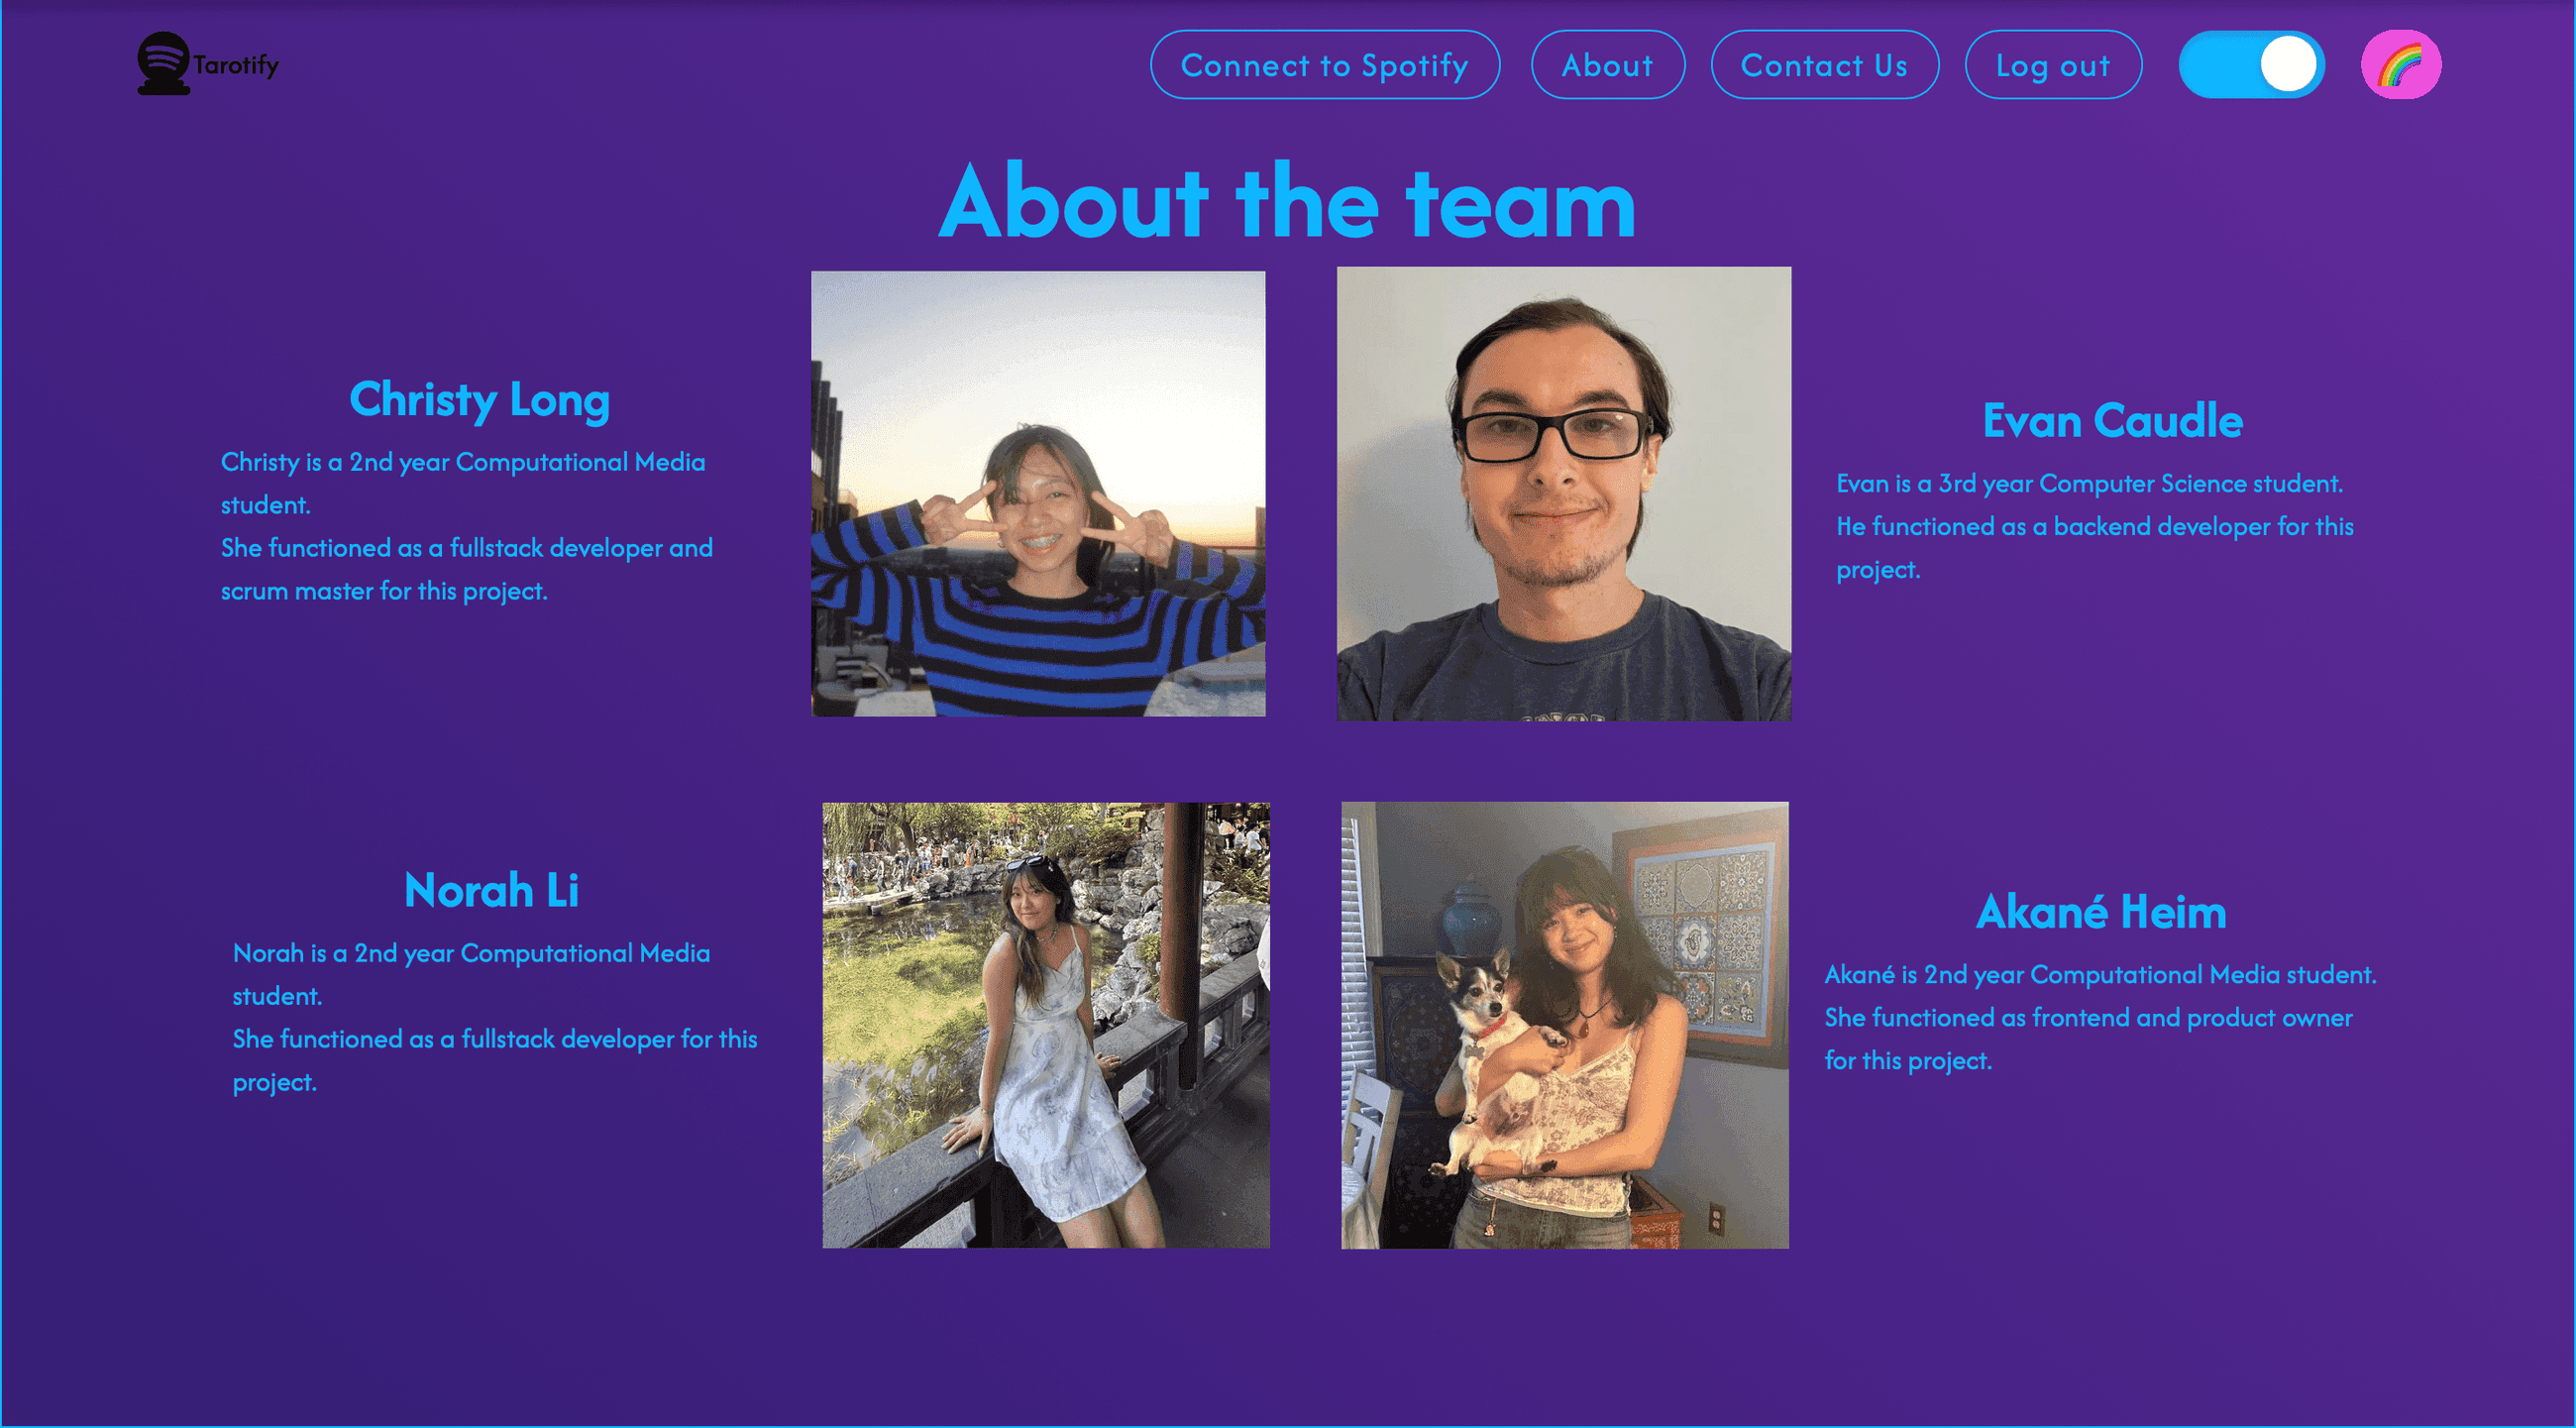2576x1428 pixels.
Task: Click the Tarotify brand text
Action: 236,65
